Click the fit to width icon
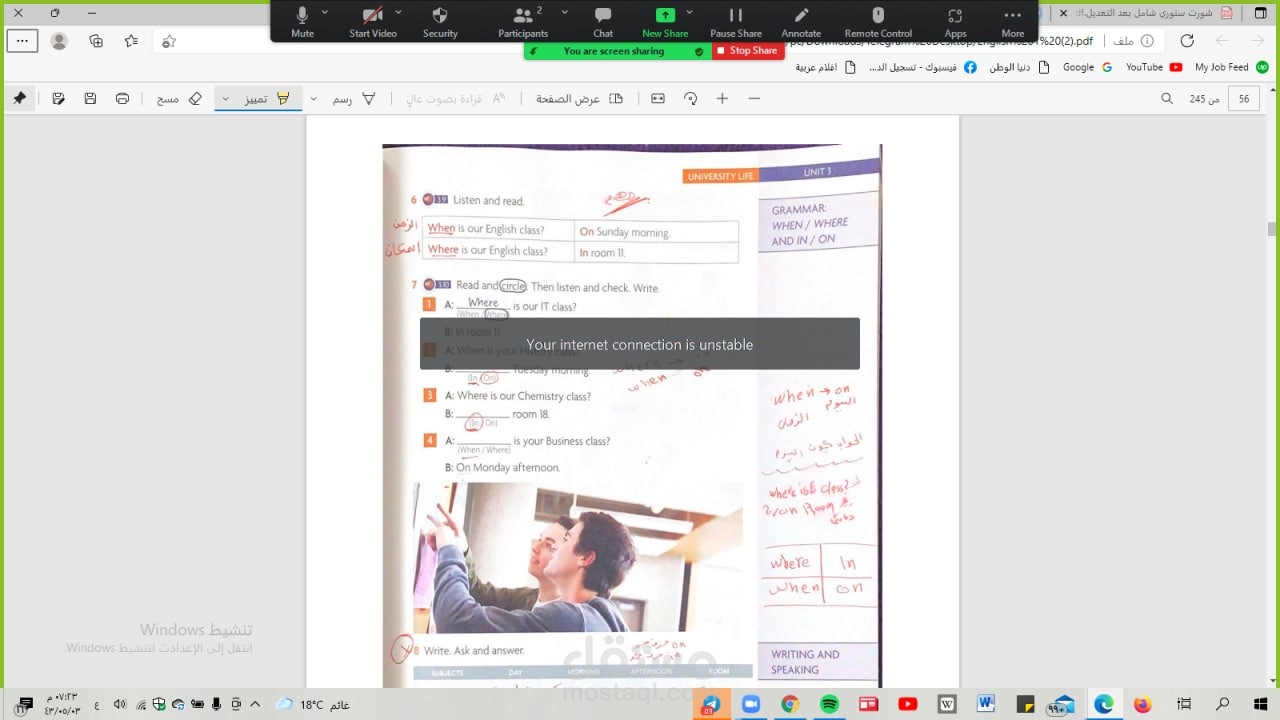The width and height of the screenshot is (1280, 720). pos(658,99)
